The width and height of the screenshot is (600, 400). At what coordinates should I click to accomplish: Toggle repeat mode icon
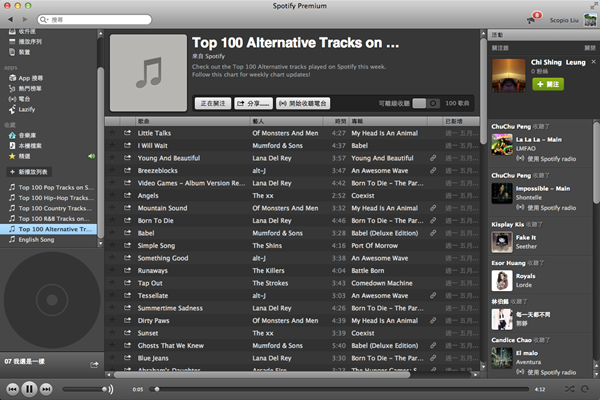coord(585,389)
